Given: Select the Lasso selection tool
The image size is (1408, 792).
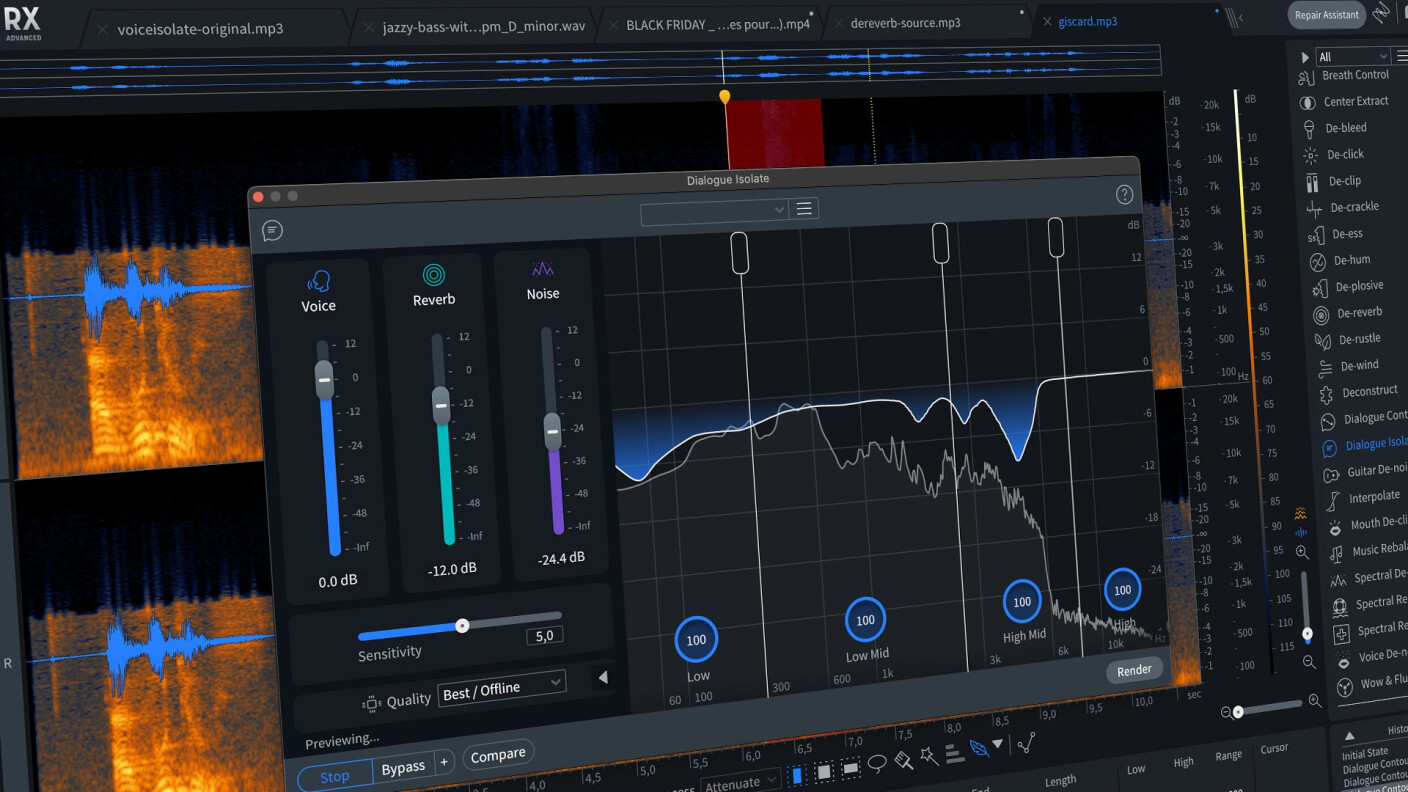Looking at the screenshot, I should pyautogui.click(x=877, y=763).
